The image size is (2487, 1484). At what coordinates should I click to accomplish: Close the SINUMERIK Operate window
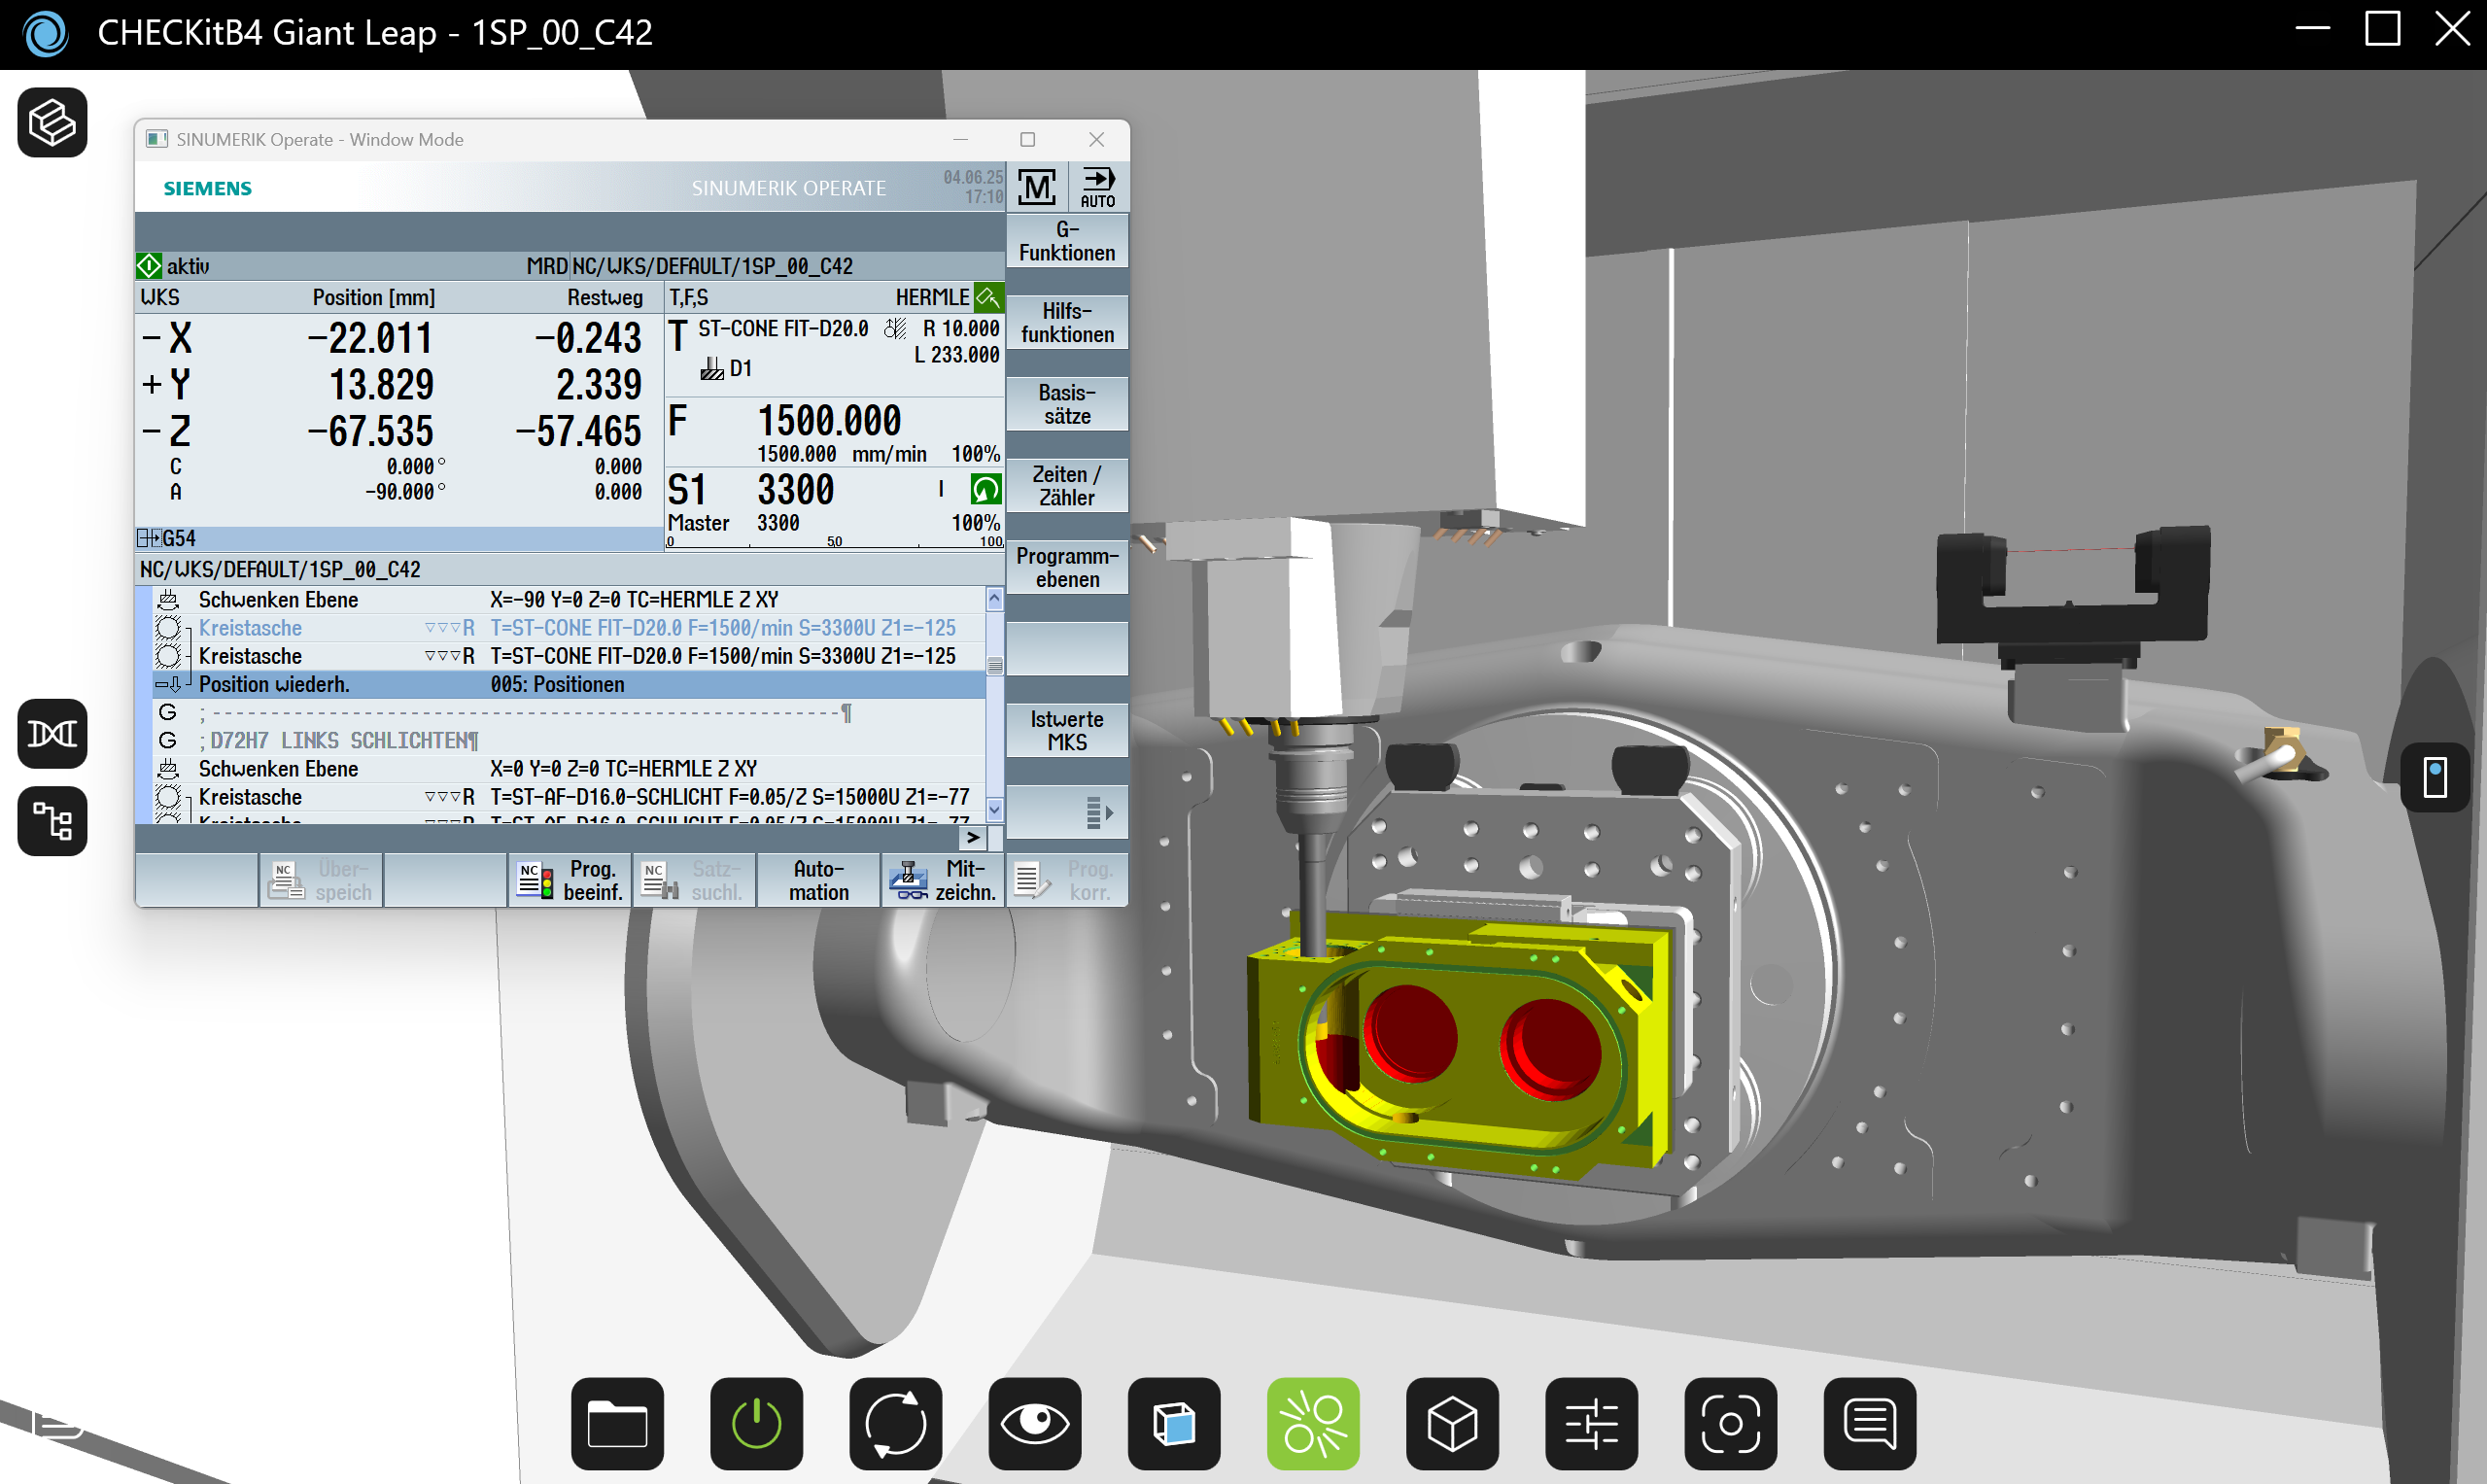(x=1096, y=139)
